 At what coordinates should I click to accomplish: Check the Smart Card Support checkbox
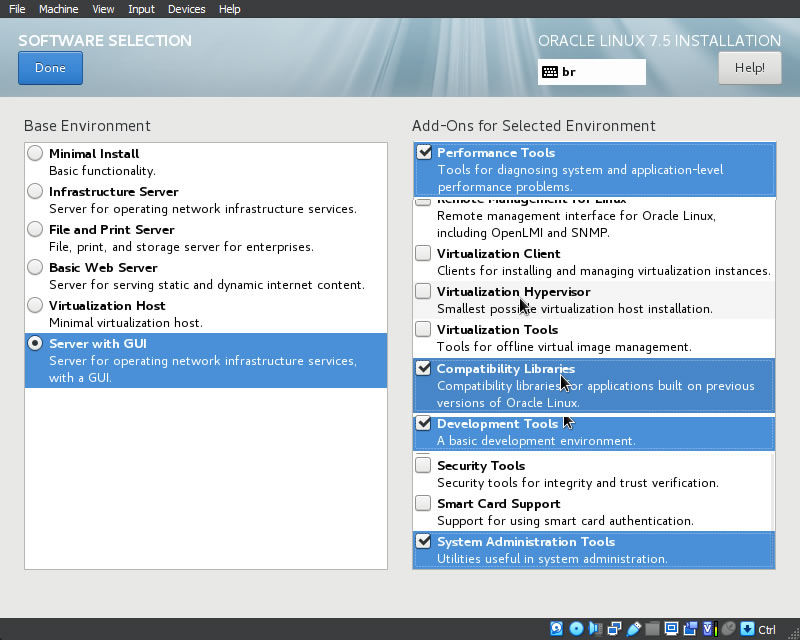point(423,503)
